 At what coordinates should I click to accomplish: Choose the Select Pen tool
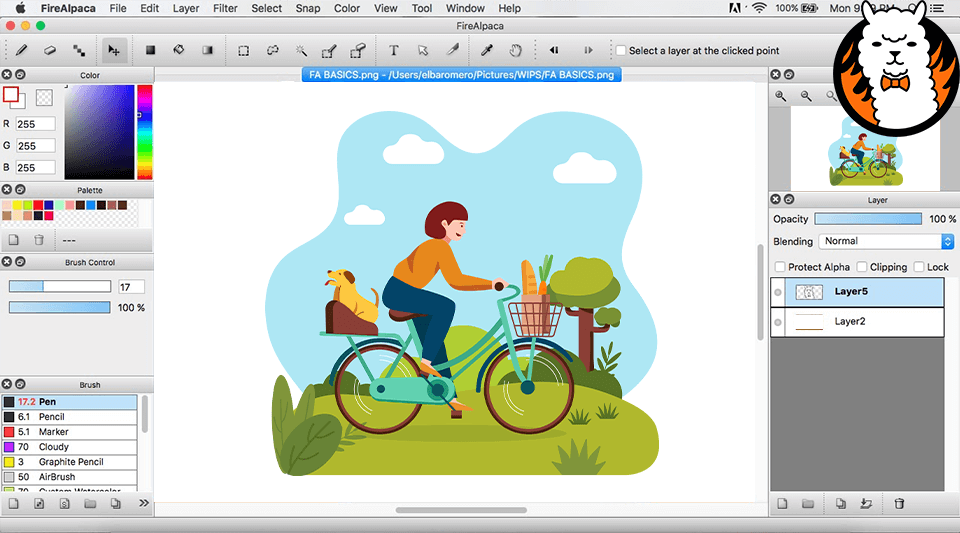click(329, 50)
